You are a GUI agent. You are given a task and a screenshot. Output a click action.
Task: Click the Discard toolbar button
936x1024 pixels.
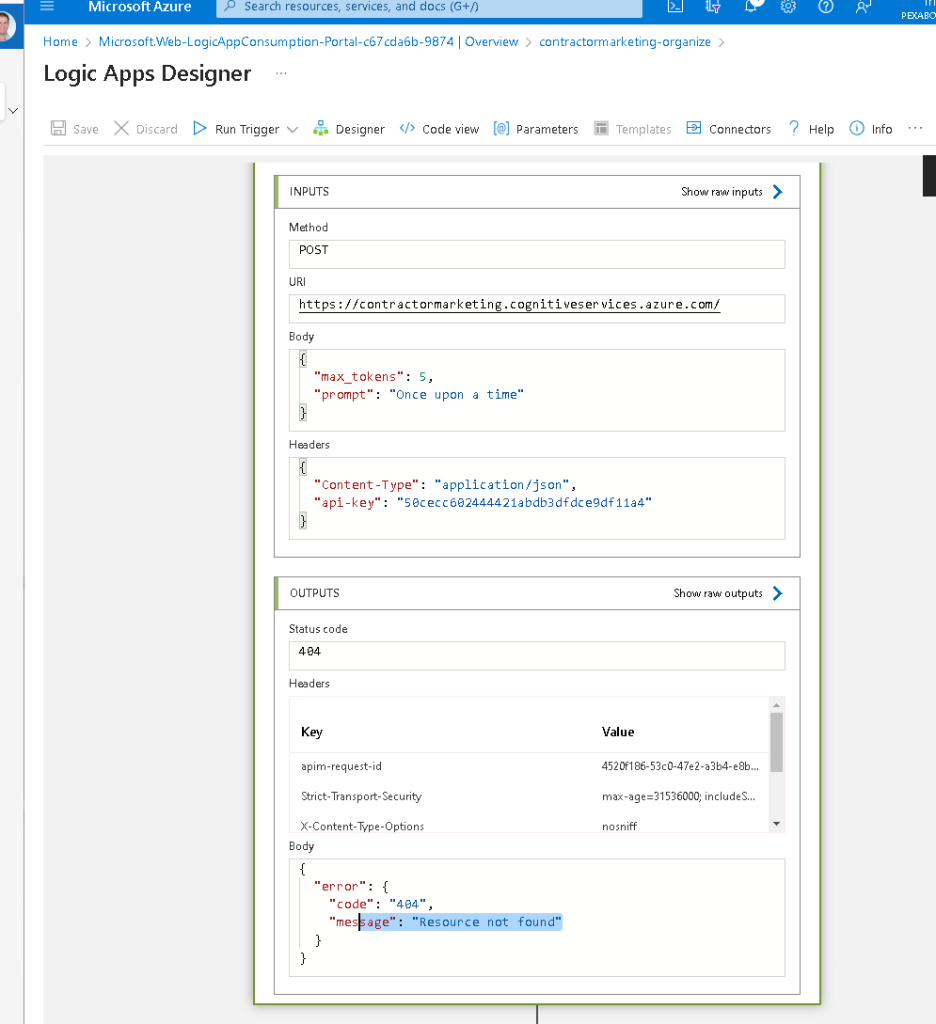pos(146,129)
